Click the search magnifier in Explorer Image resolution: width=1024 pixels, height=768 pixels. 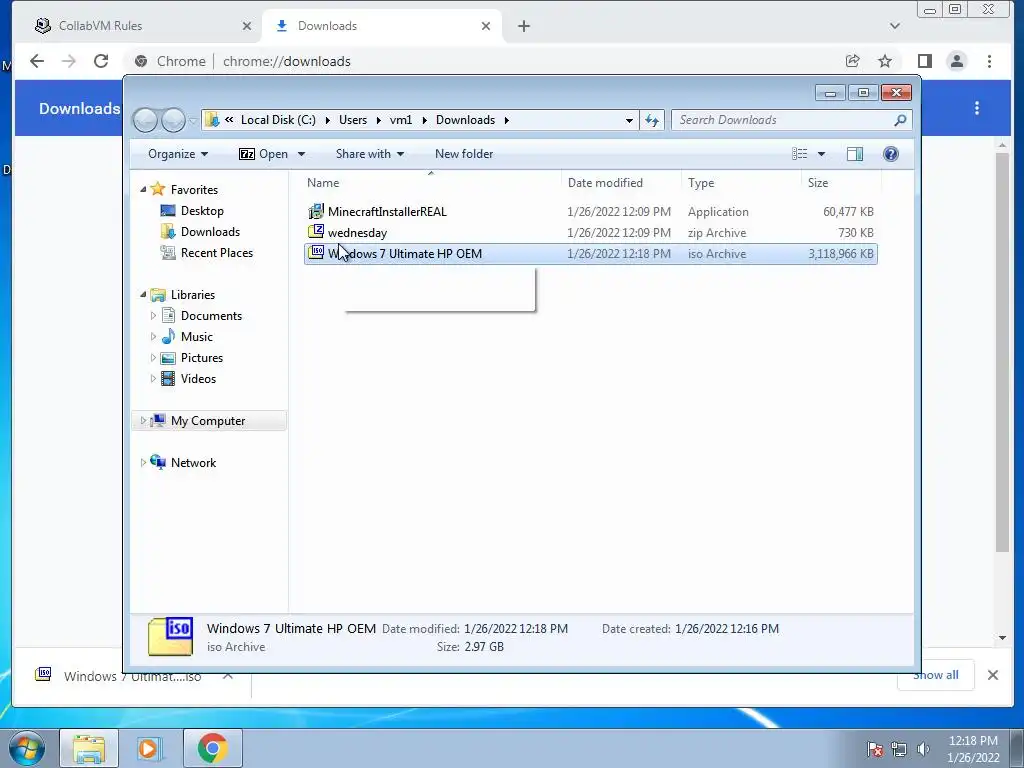click(x=900, y=120)
